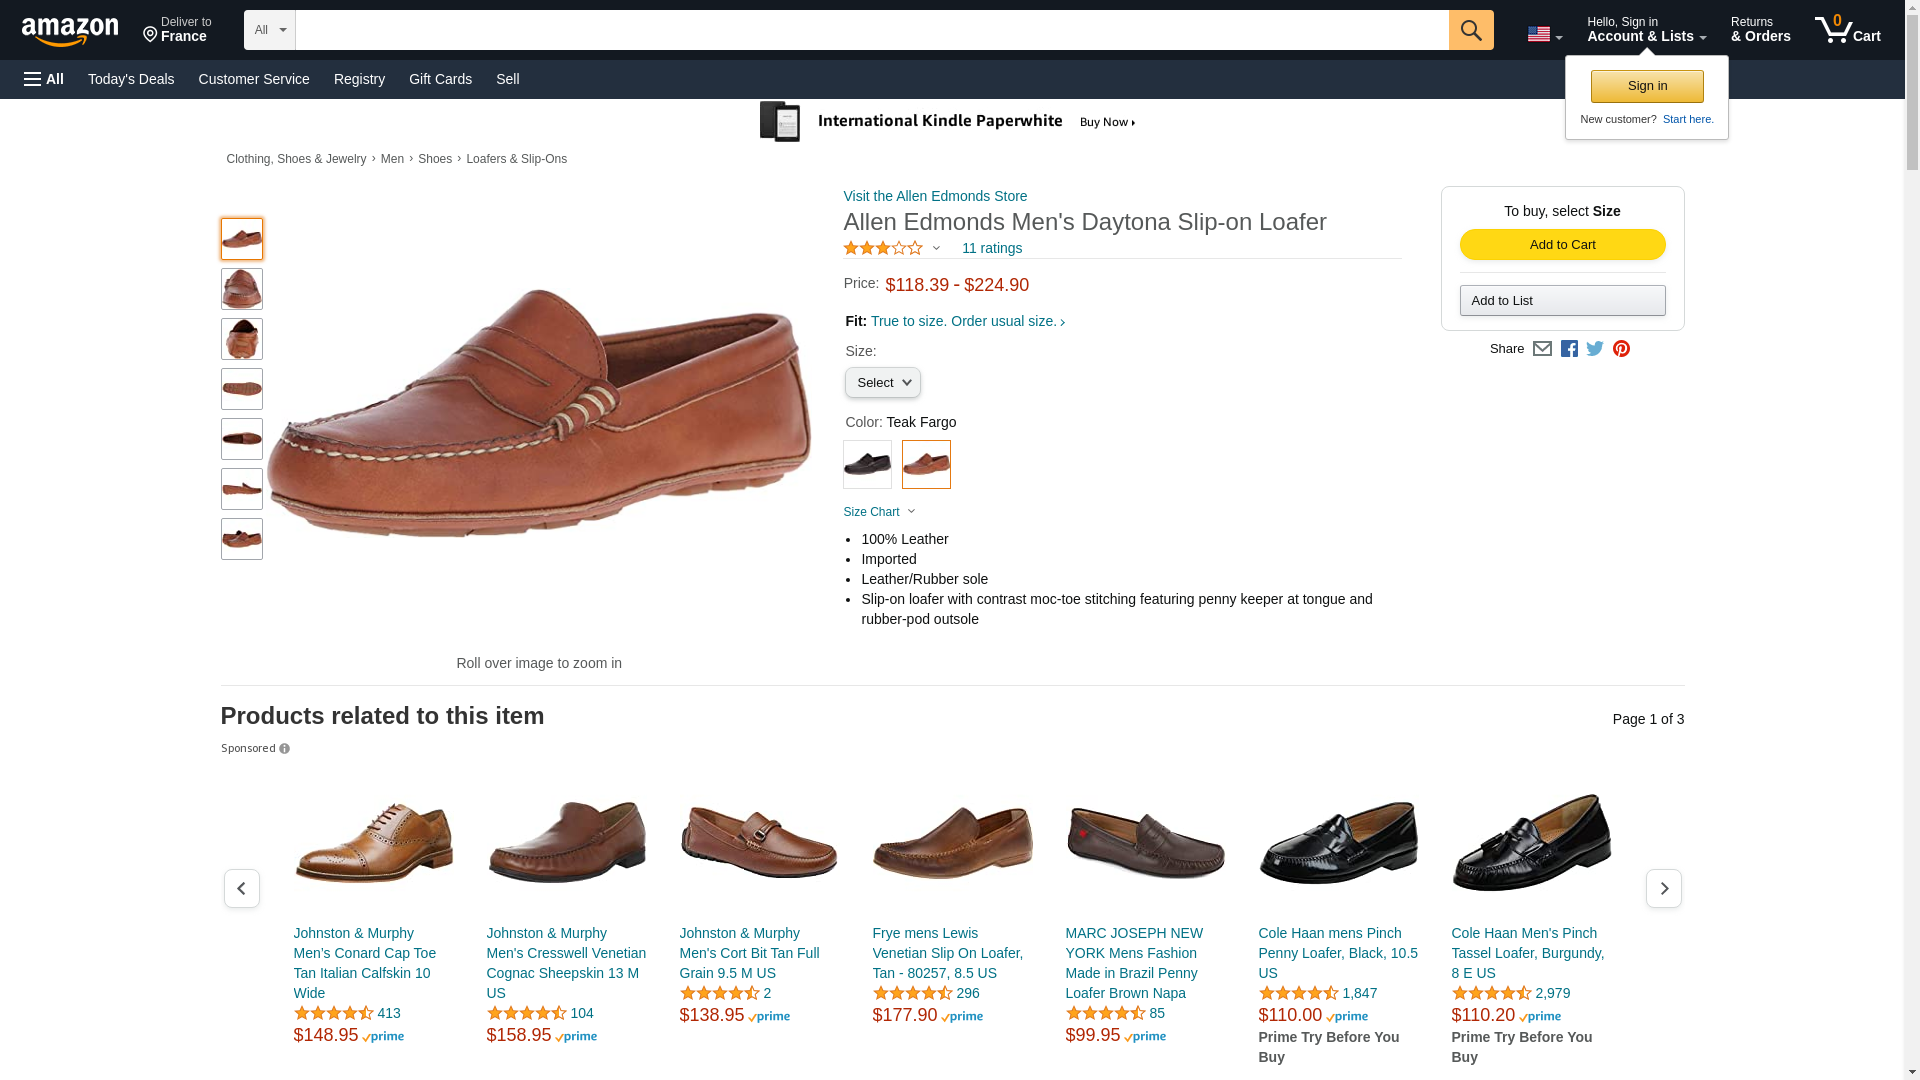1920x1080 pixels.
Task: Click the search magnifier button
Action: tap(1470, 30)
